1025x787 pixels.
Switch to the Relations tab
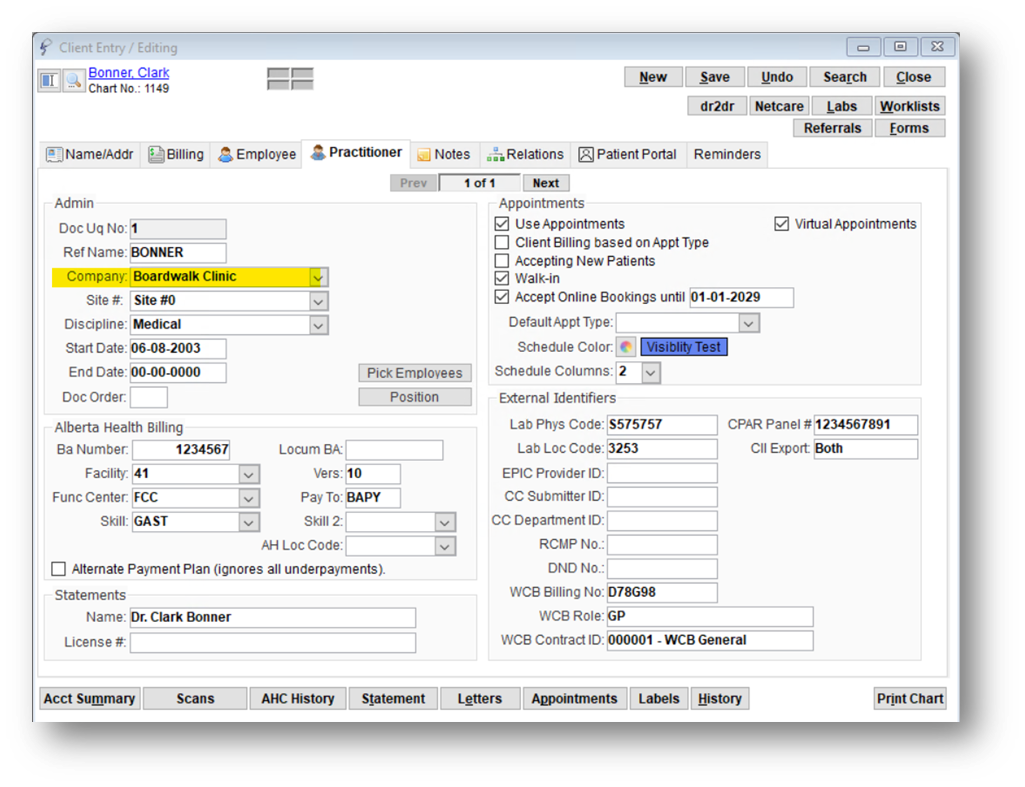click(x=526, y=155)
